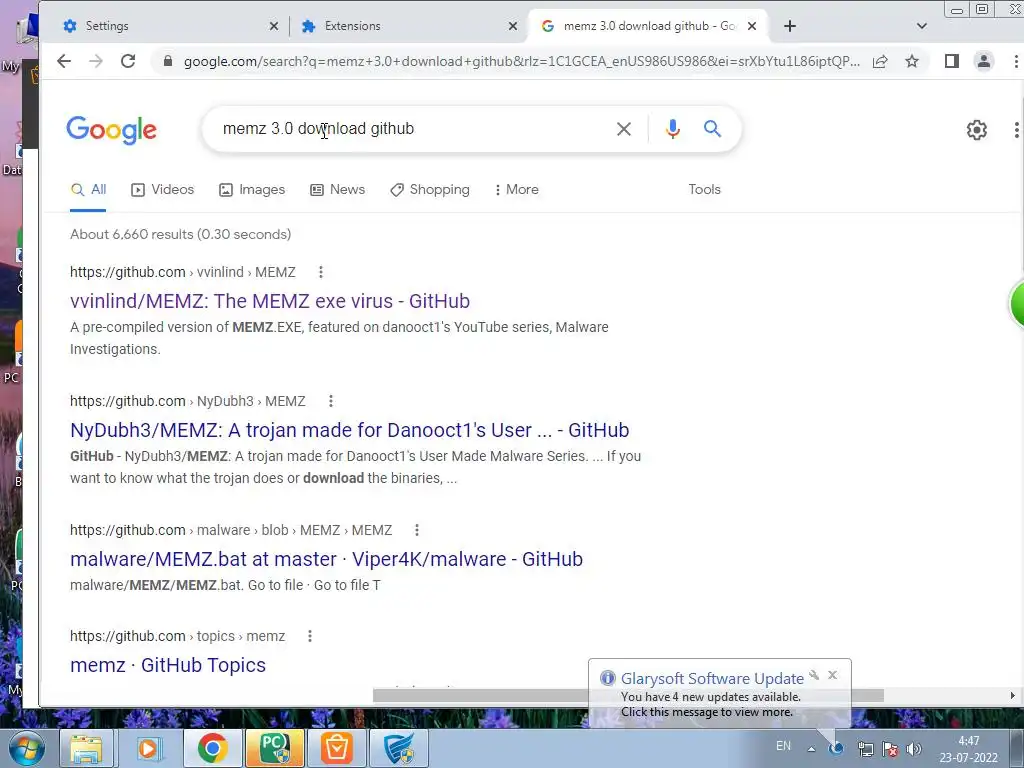
Task: Click the EN language indicator
Action: coord(783,746)
